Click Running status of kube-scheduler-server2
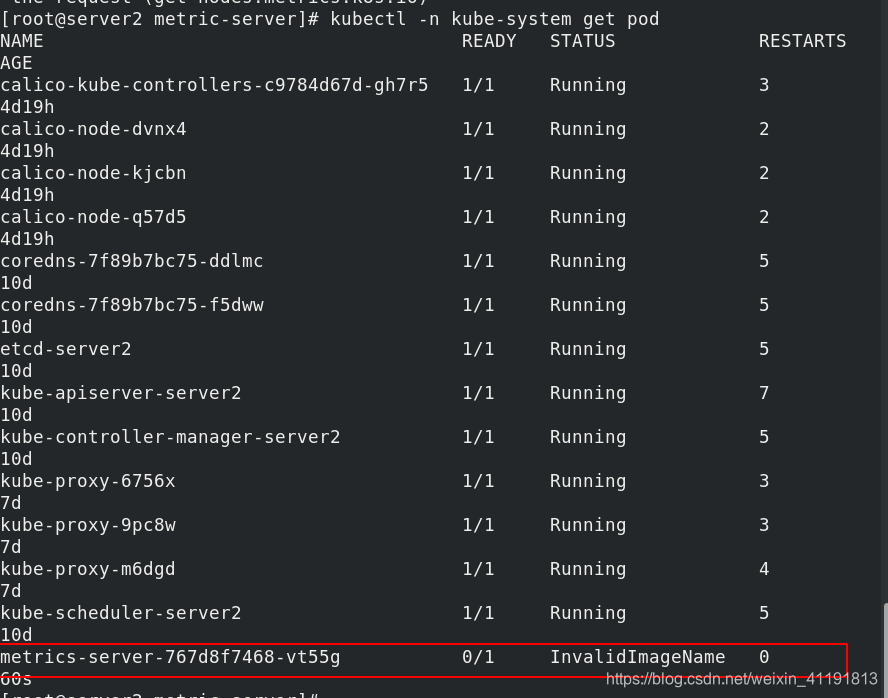The image size is (888, 698). click(x=588, y=614)
